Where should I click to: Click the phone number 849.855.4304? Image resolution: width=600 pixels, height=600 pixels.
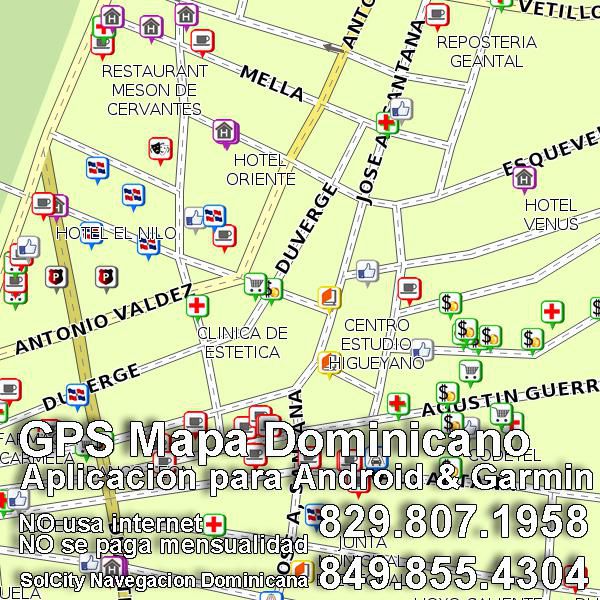pos(453,572)
